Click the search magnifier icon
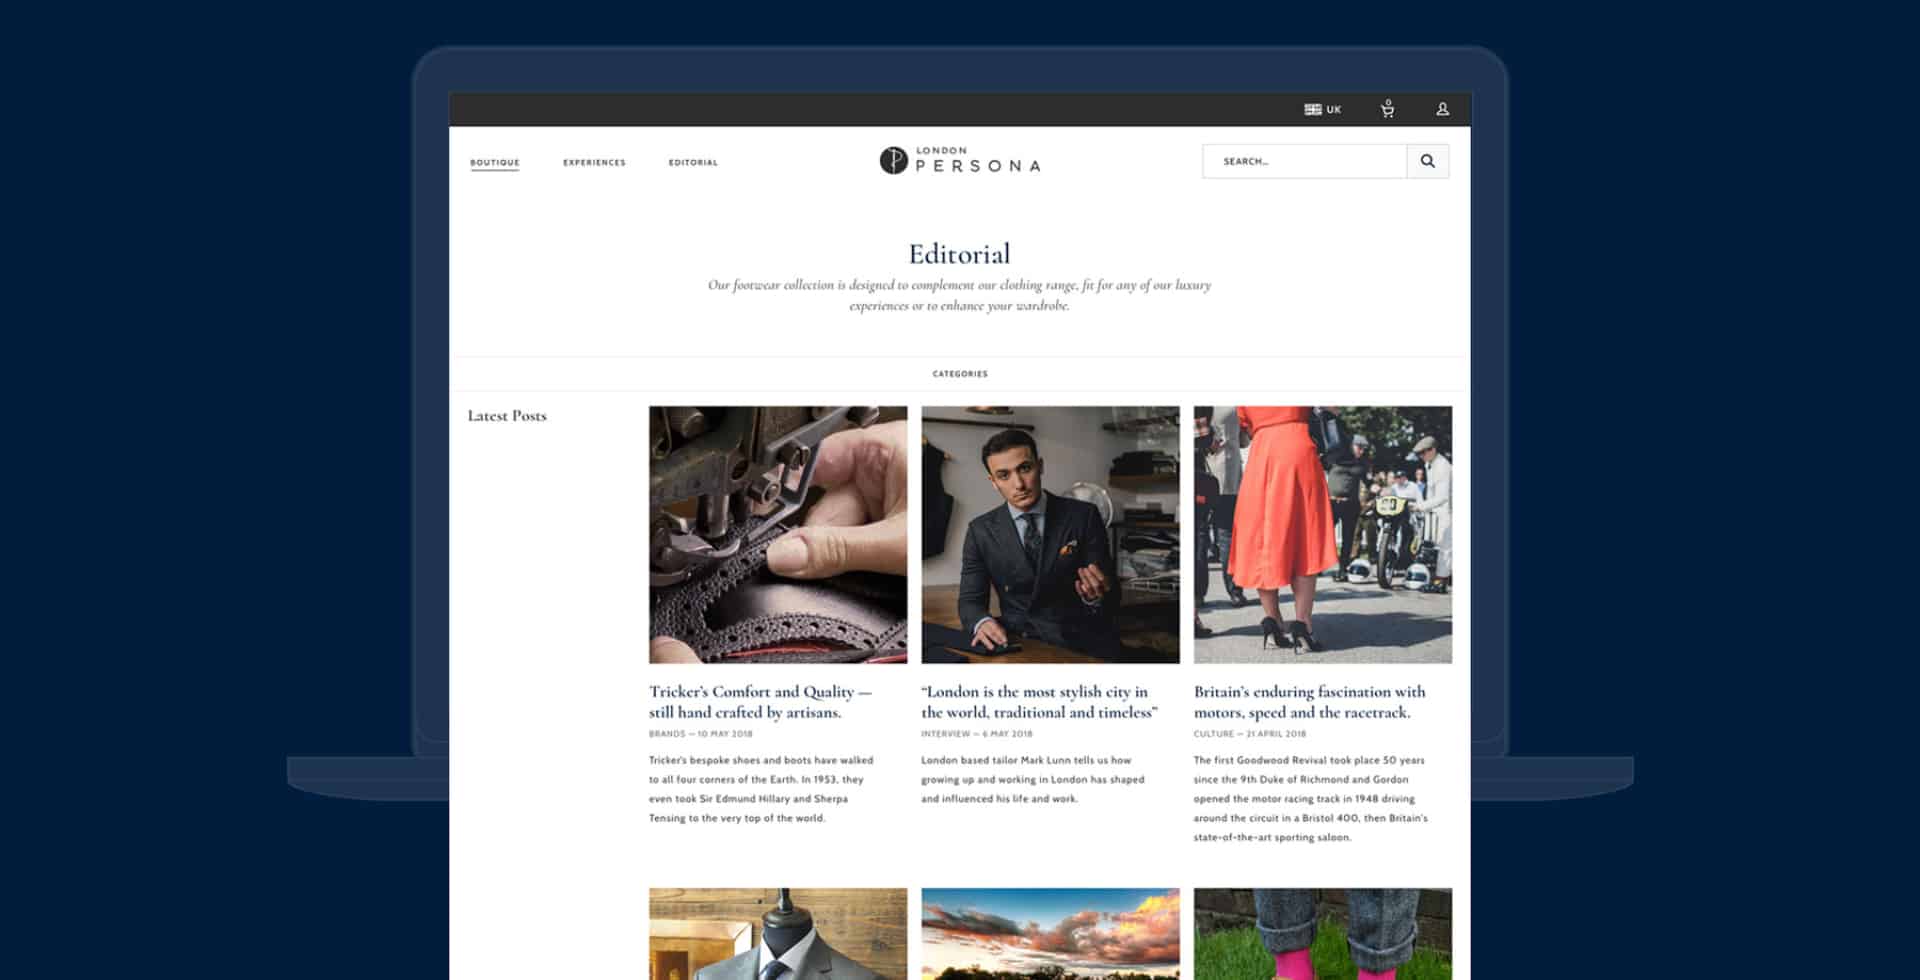 pos(1428,161)
